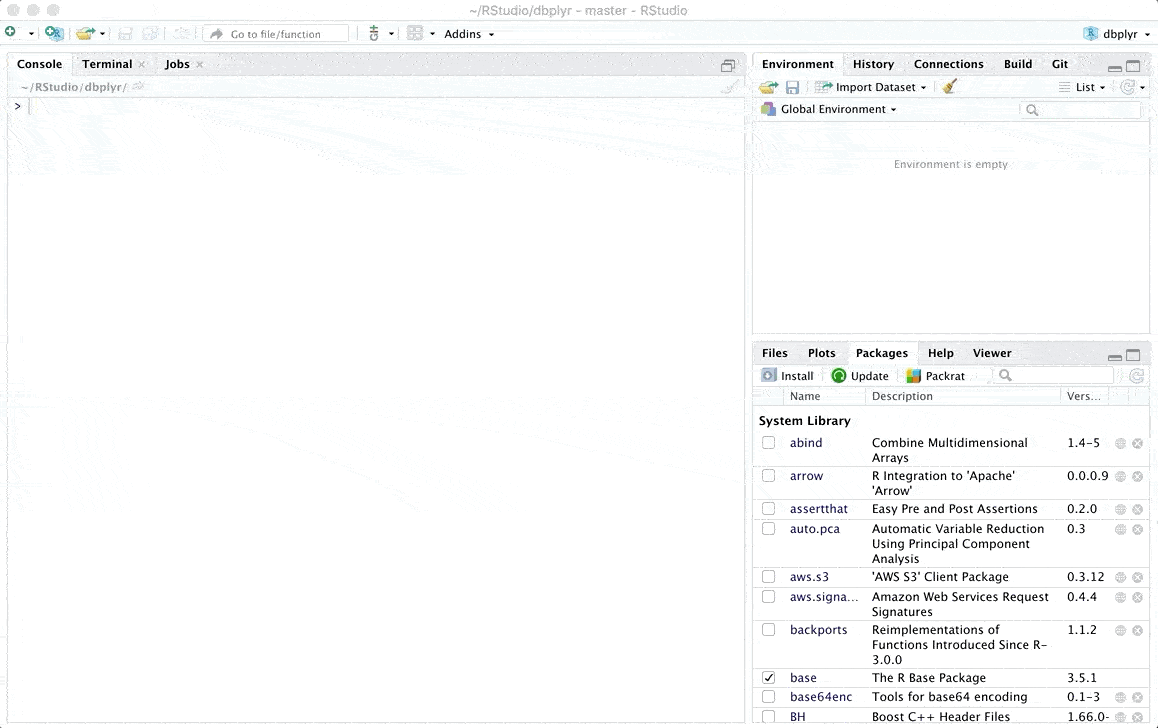
Task: Switch to the History tab
Action: click(x=873, y=64)
